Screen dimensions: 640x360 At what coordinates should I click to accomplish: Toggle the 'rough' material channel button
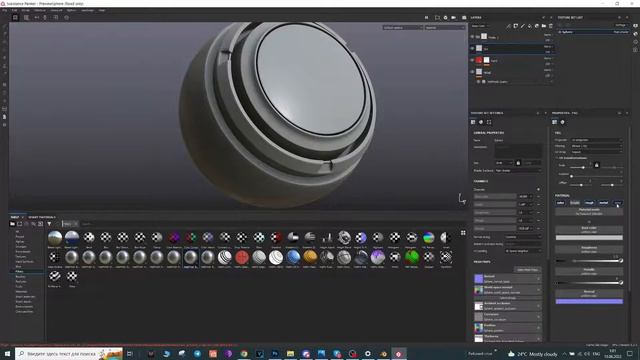point(589,203)
